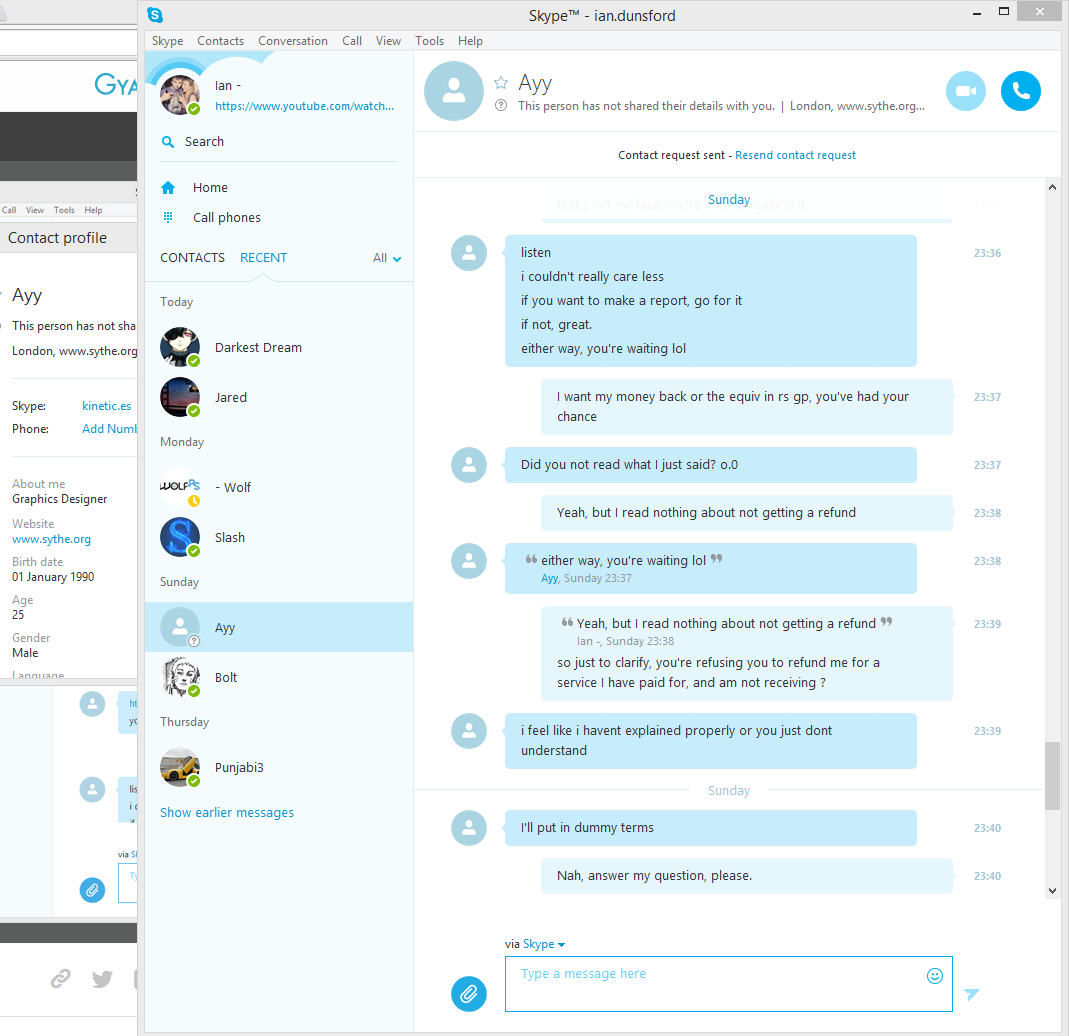Select Ayy in the recent list
Image resolution: width=1069 pixels, height=1036 pixels.
click(279, 627)
